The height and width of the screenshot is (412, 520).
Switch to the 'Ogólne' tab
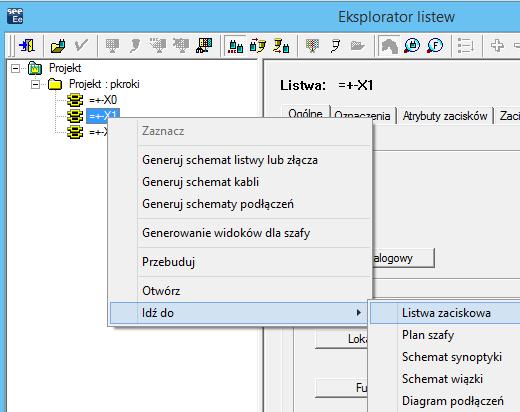[306, 113]
